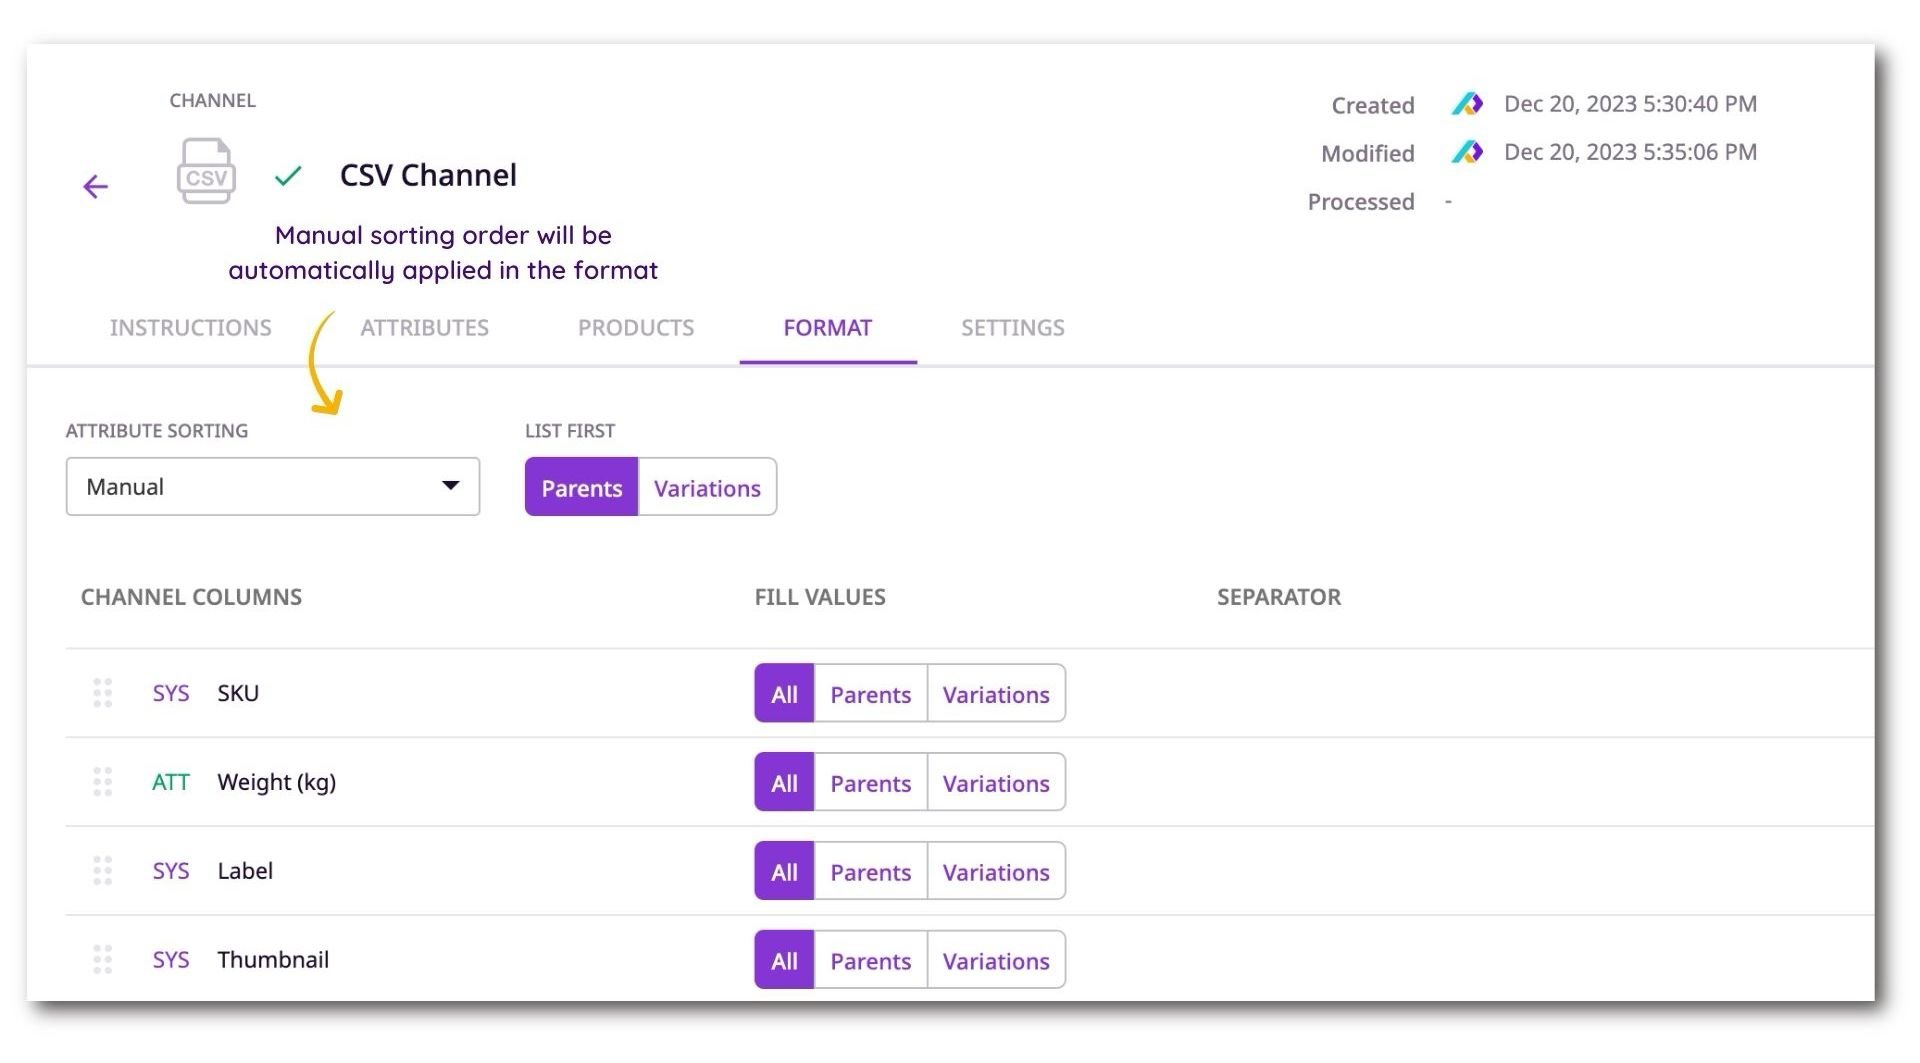The height and width of the screenshot is (1063, 1920).
Task: Click the drag handle on the SKU row
Action: click(102, 693)
